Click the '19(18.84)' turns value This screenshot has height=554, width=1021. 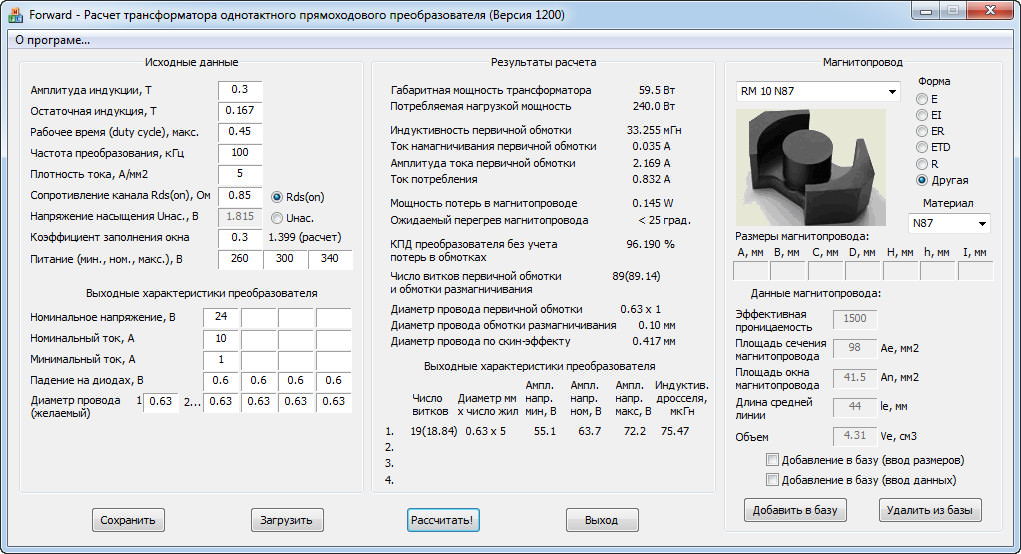pyautogui.click(x=434, y=431)
